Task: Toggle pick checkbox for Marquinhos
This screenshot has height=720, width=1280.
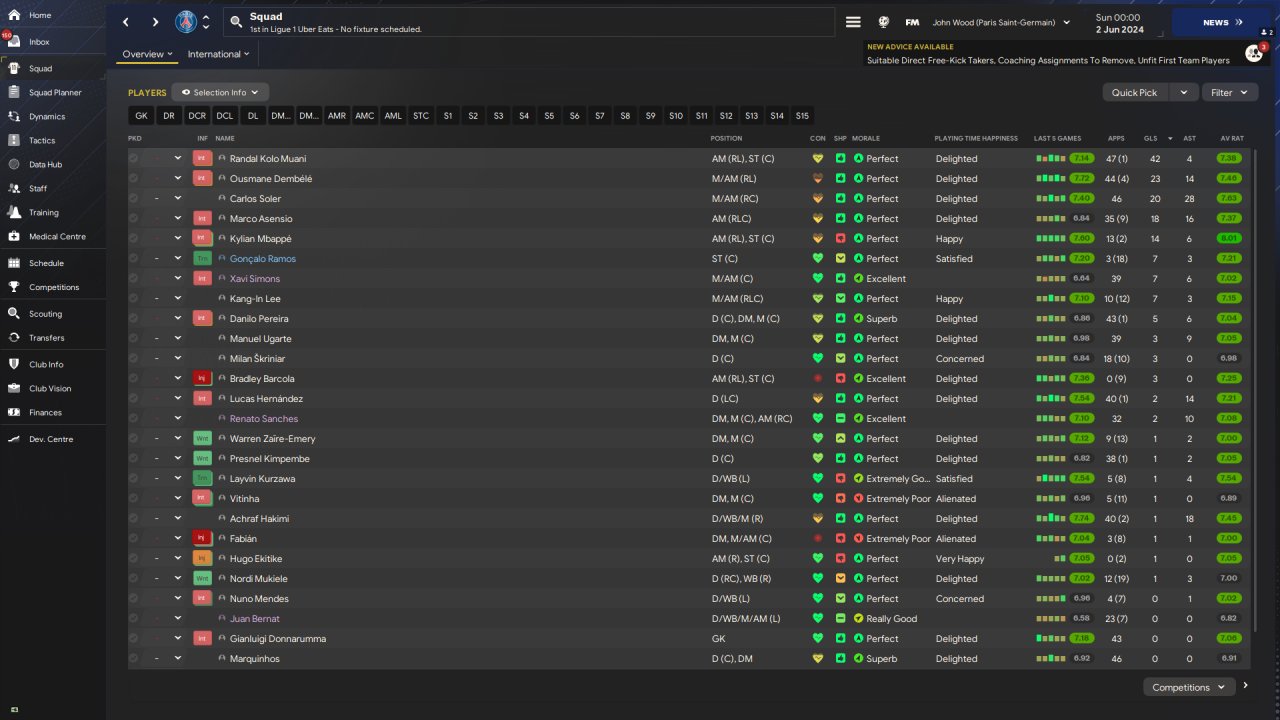Action: coord(133,658)
